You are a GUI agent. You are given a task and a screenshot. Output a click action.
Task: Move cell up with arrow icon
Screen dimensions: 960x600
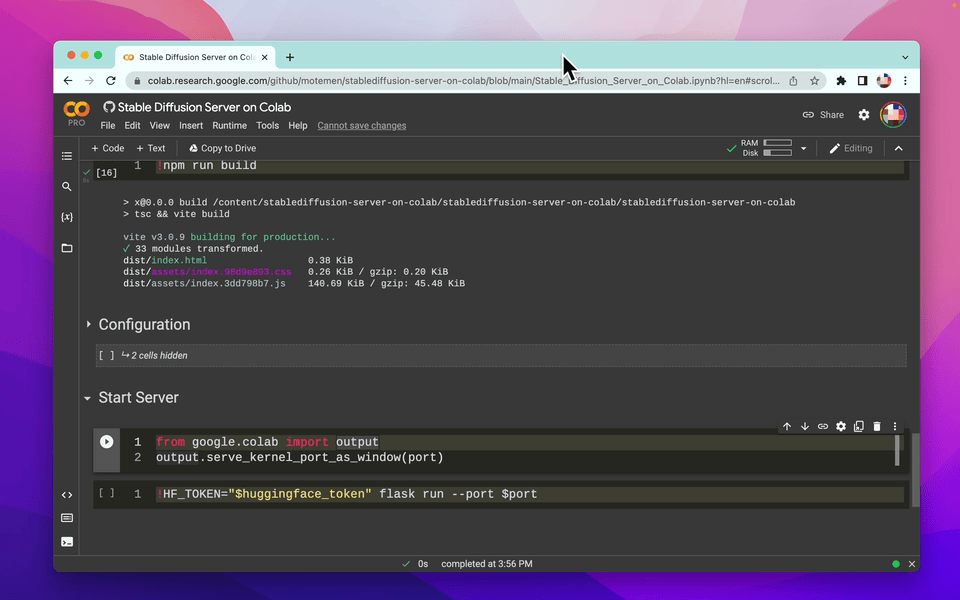point(787,426)
